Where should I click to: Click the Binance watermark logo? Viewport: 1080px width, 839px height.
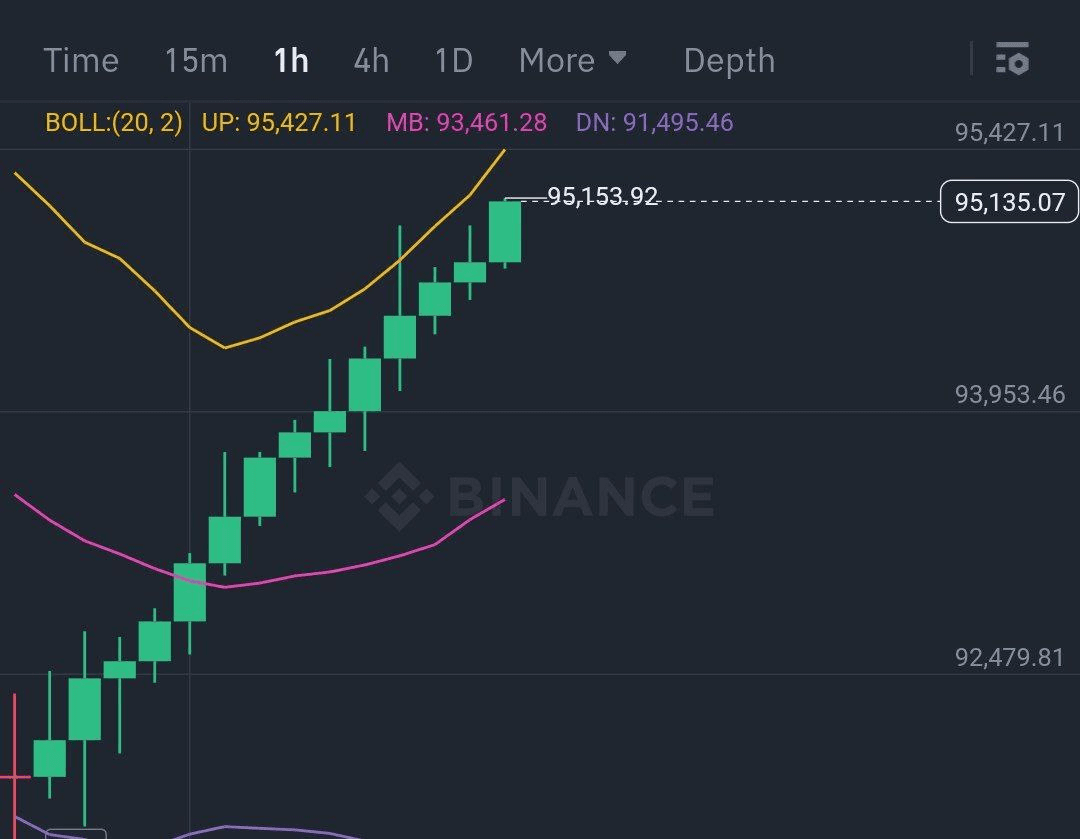click(540, 494)
